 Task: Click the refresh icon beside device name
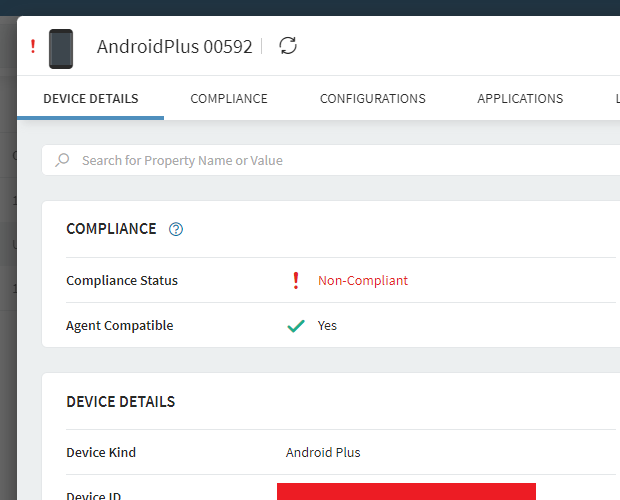tap(288, 46)
